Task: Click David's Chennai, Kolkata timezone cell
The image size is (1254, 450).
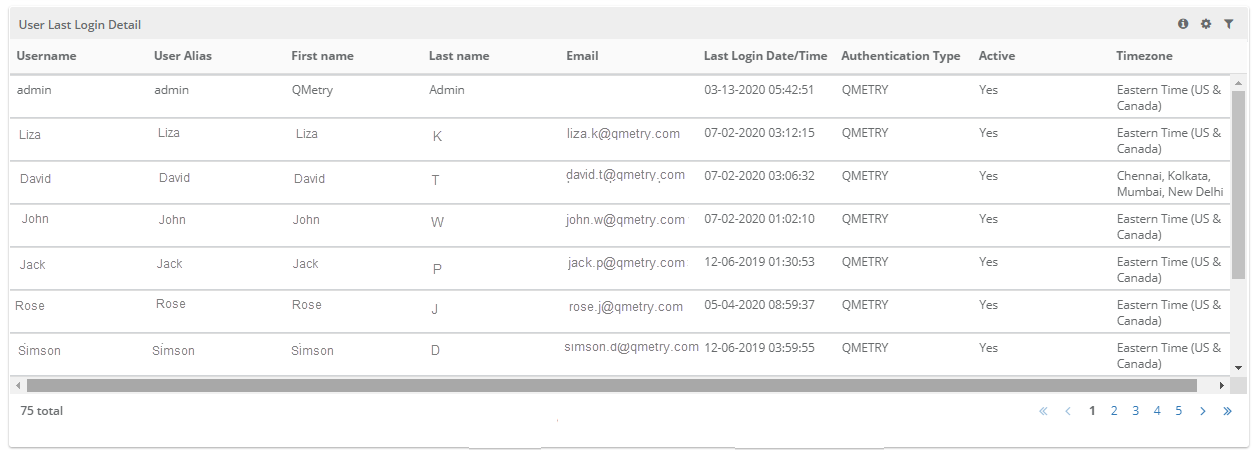Action: coord(1170,183)
